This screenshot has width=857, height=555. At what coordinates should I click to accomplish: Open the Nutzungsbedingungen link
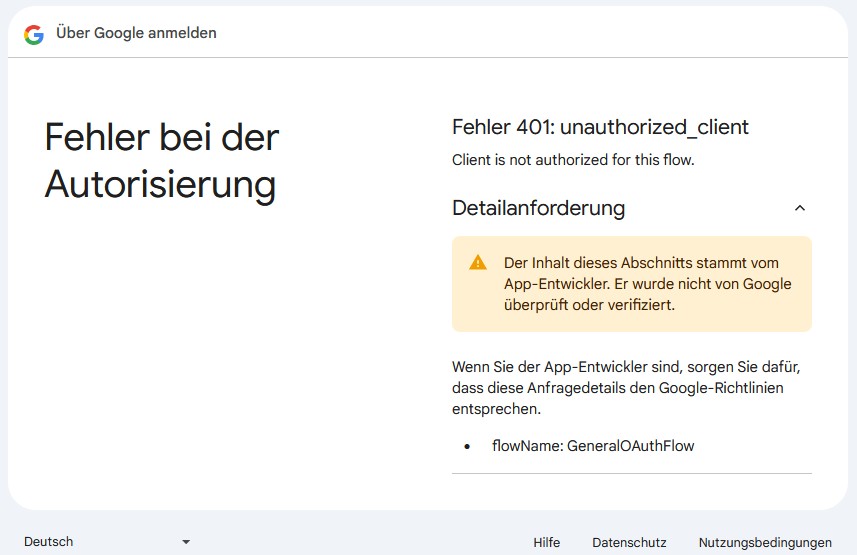tap(765, 542)
